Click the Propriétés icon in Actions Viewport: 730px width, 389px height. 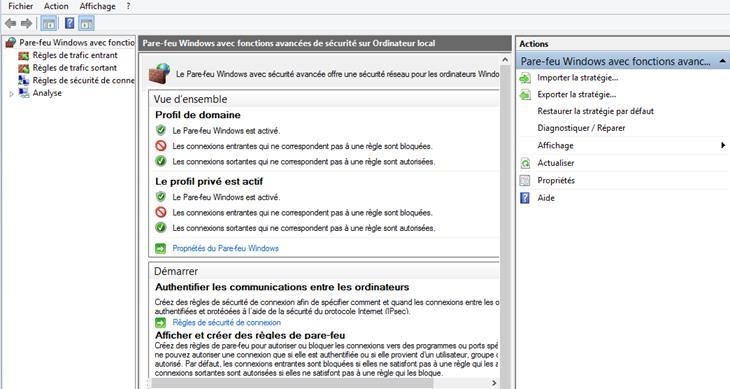[525, 181]
